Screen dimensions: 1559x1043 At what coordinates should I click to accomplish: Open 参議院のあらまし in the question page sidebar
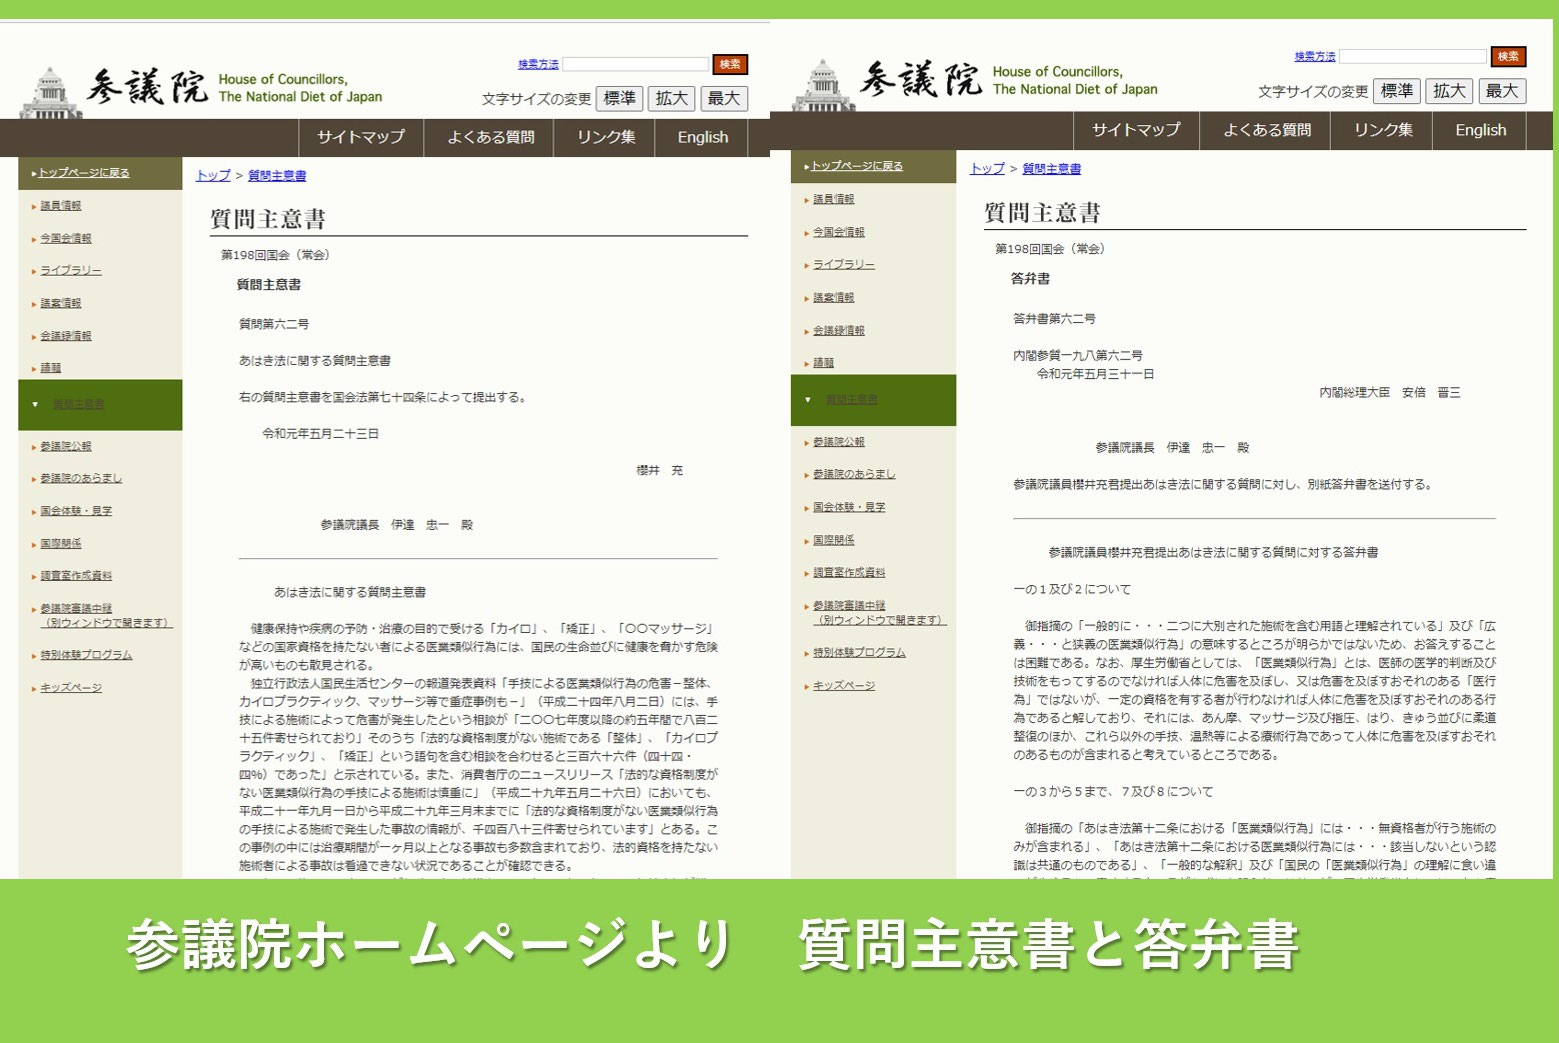pyautogui.click(x=81, y=478)
